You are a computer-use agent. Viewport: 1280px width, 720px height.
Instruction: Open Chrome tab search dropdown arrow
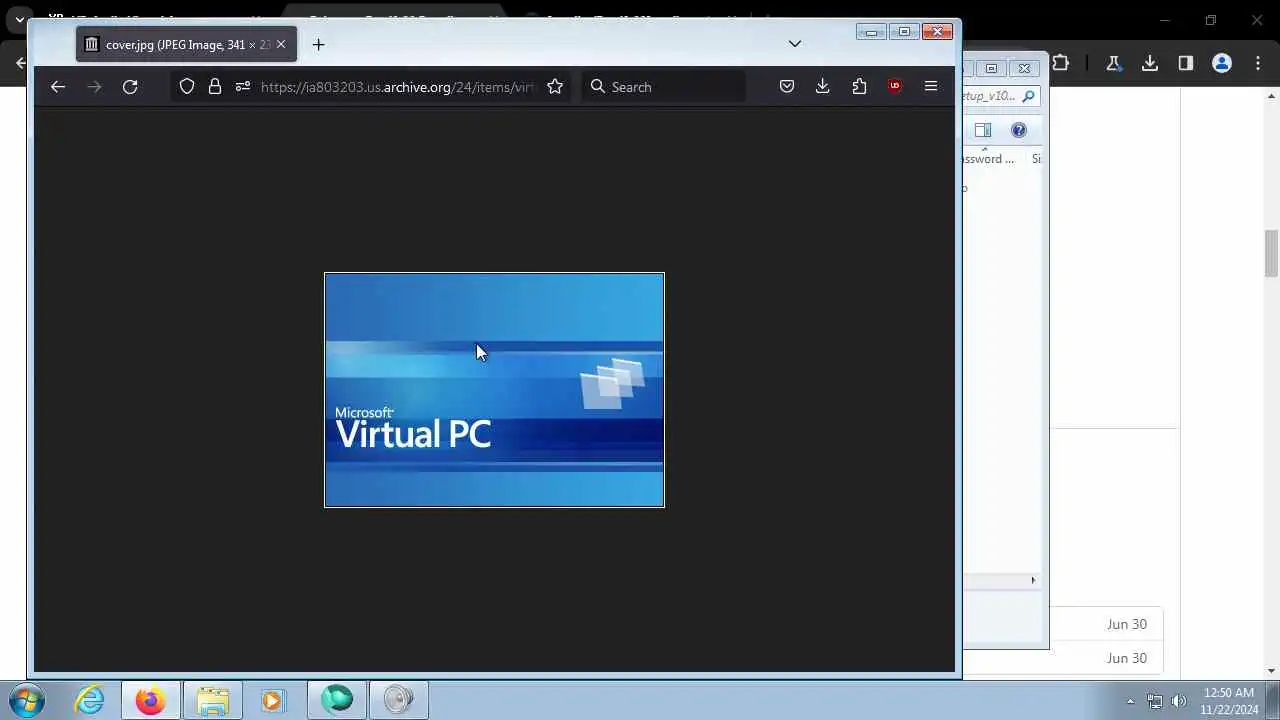pos(19,19)
